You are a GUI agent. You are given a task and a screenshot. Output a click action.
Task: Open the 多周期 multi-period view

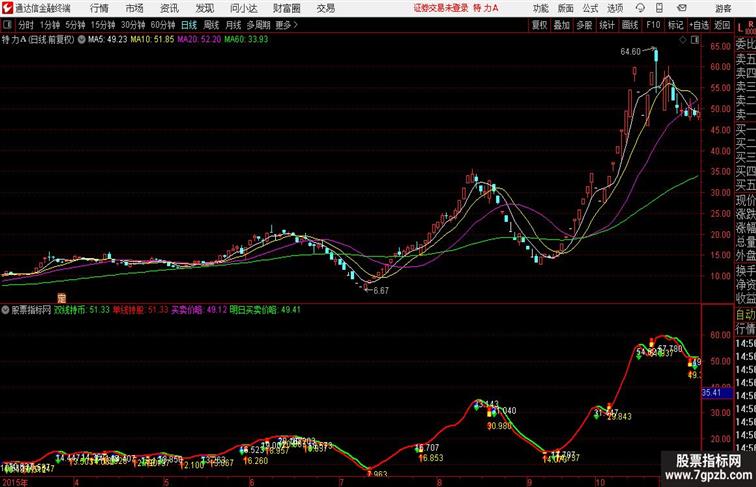[258, 25]
